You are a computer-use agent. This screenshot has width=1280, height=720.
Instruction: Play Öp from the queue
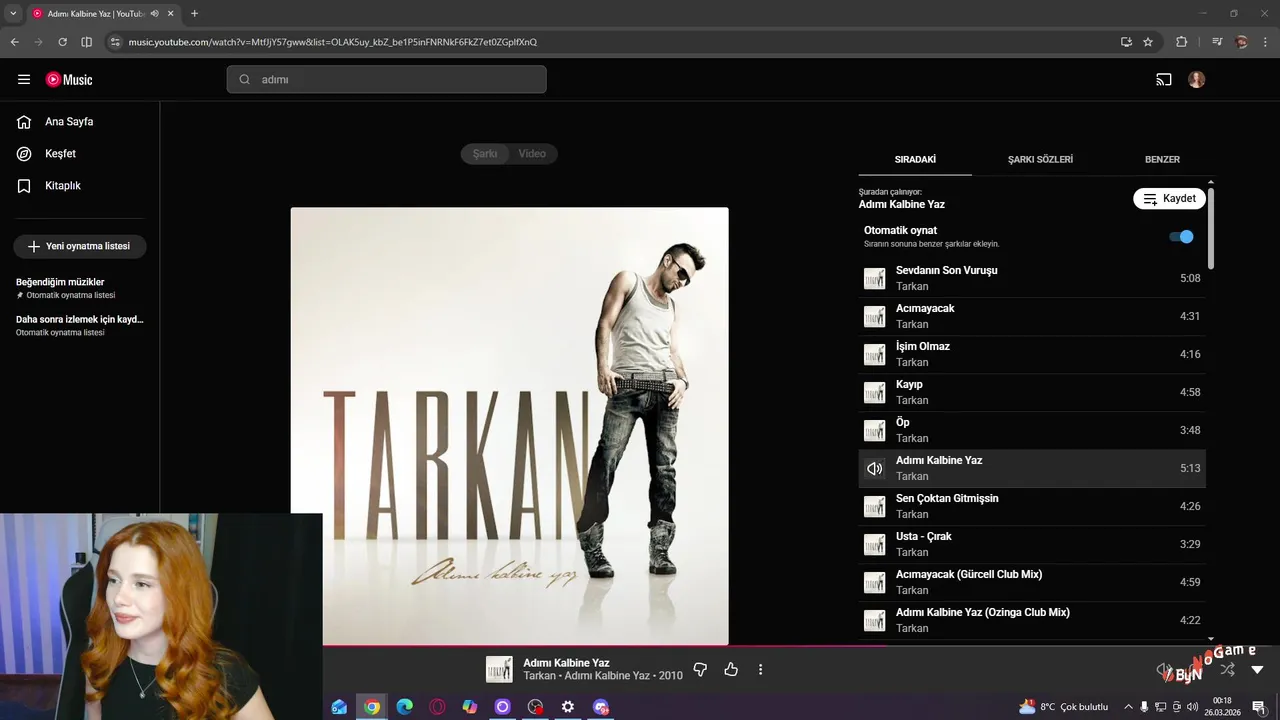pos(1032,430)
